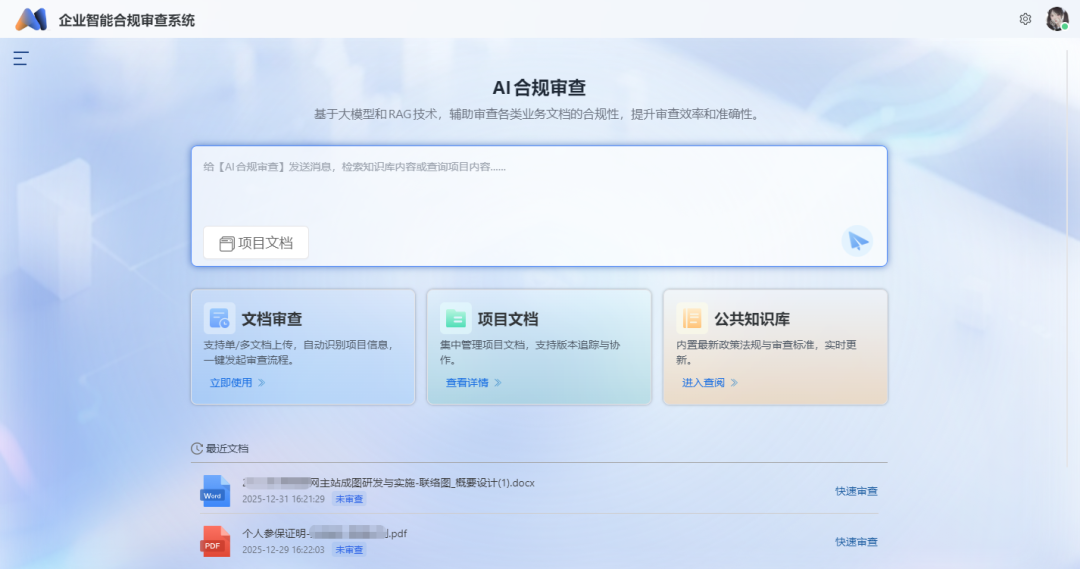Click the chevron after 进入查阅
Screen dimensions: 1080x569
click(x=734, y=382)
